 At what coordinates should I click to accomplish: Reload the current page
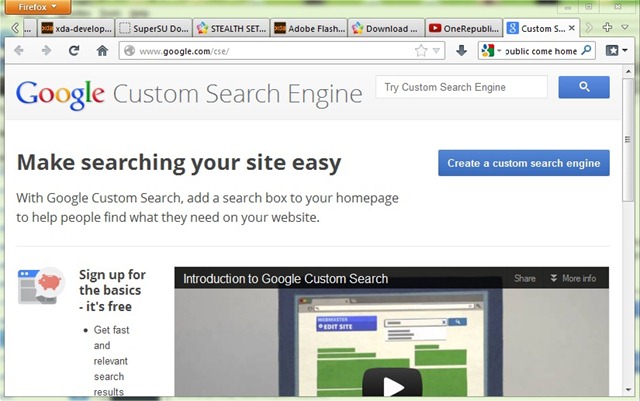[x=74, y=51]
